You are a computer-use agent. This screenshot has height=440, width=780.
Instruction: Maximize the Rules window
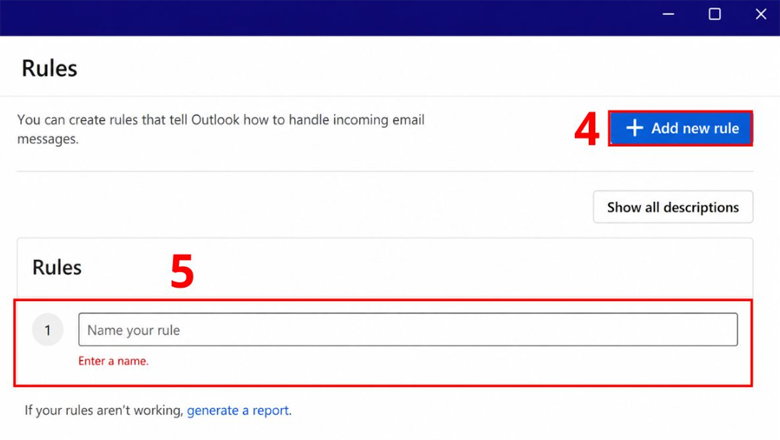(x=714, y=14)
